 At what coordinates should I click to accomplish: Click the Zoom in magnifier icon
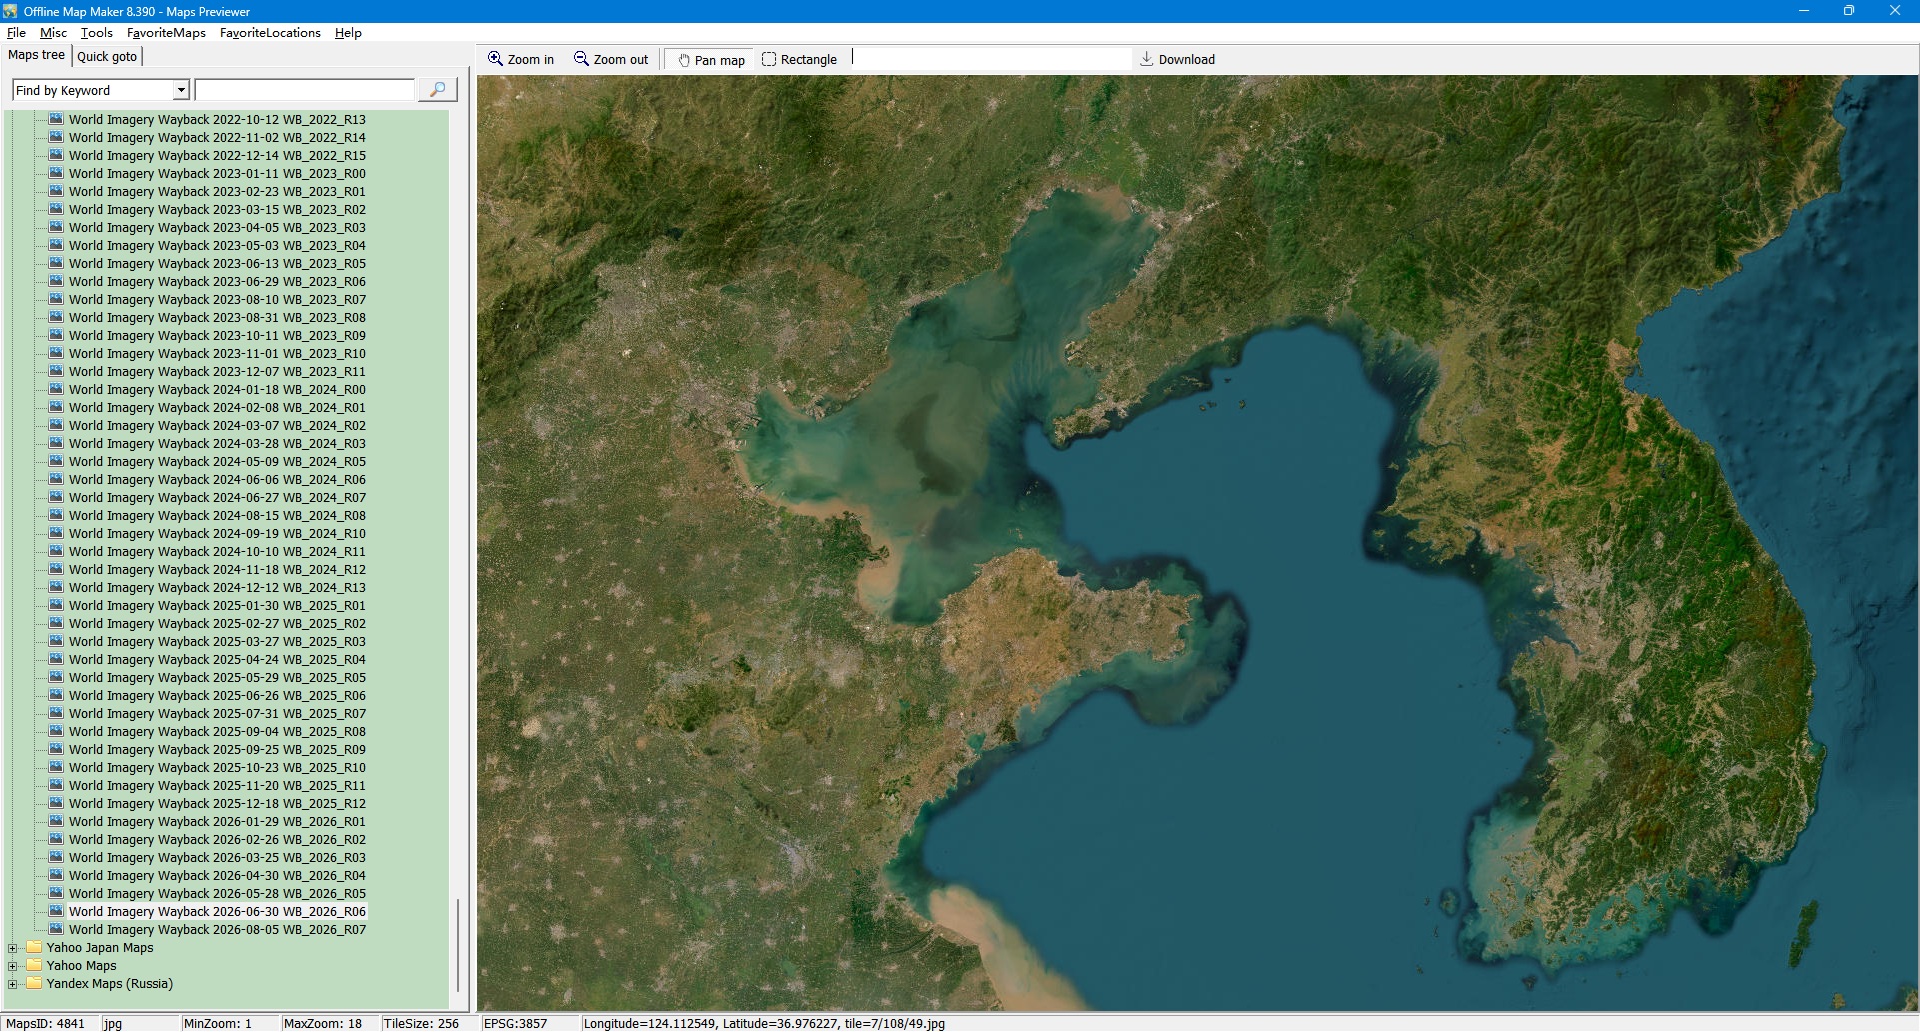coord(495,59)
